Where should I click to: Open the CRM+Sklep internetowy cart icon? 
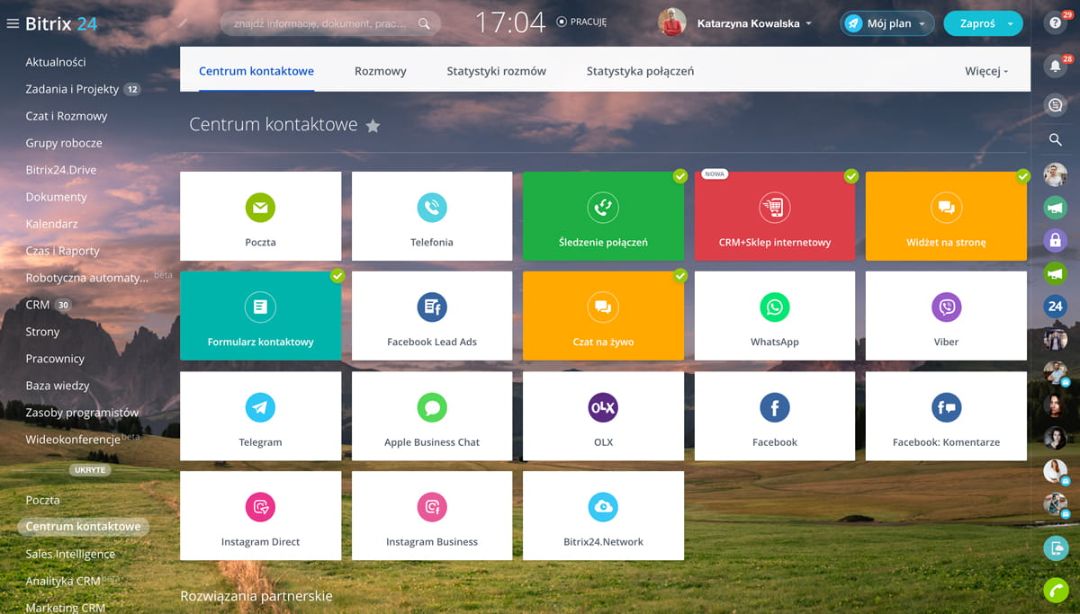click(774, 207)
